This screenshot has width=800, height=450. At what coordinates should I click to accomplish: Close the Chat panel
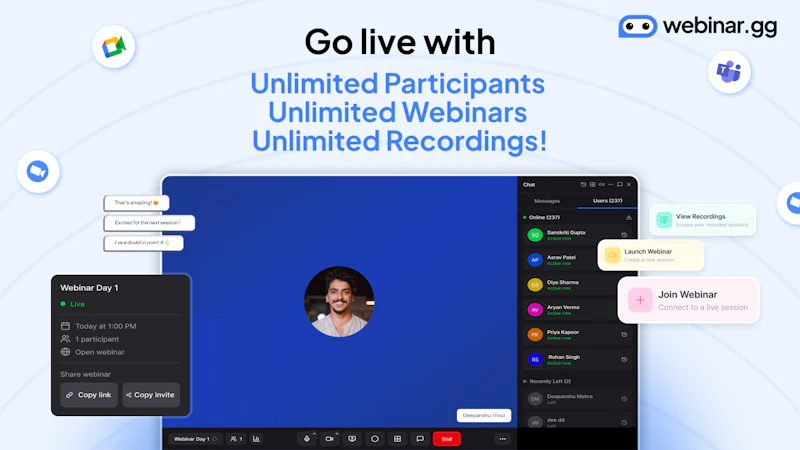click(x=629, y=185)
